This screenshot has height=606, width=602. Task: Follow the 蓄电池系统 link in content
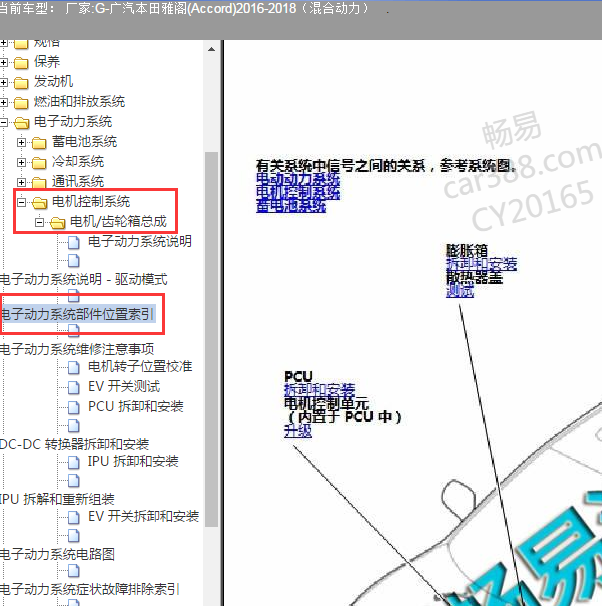[291, 205]
